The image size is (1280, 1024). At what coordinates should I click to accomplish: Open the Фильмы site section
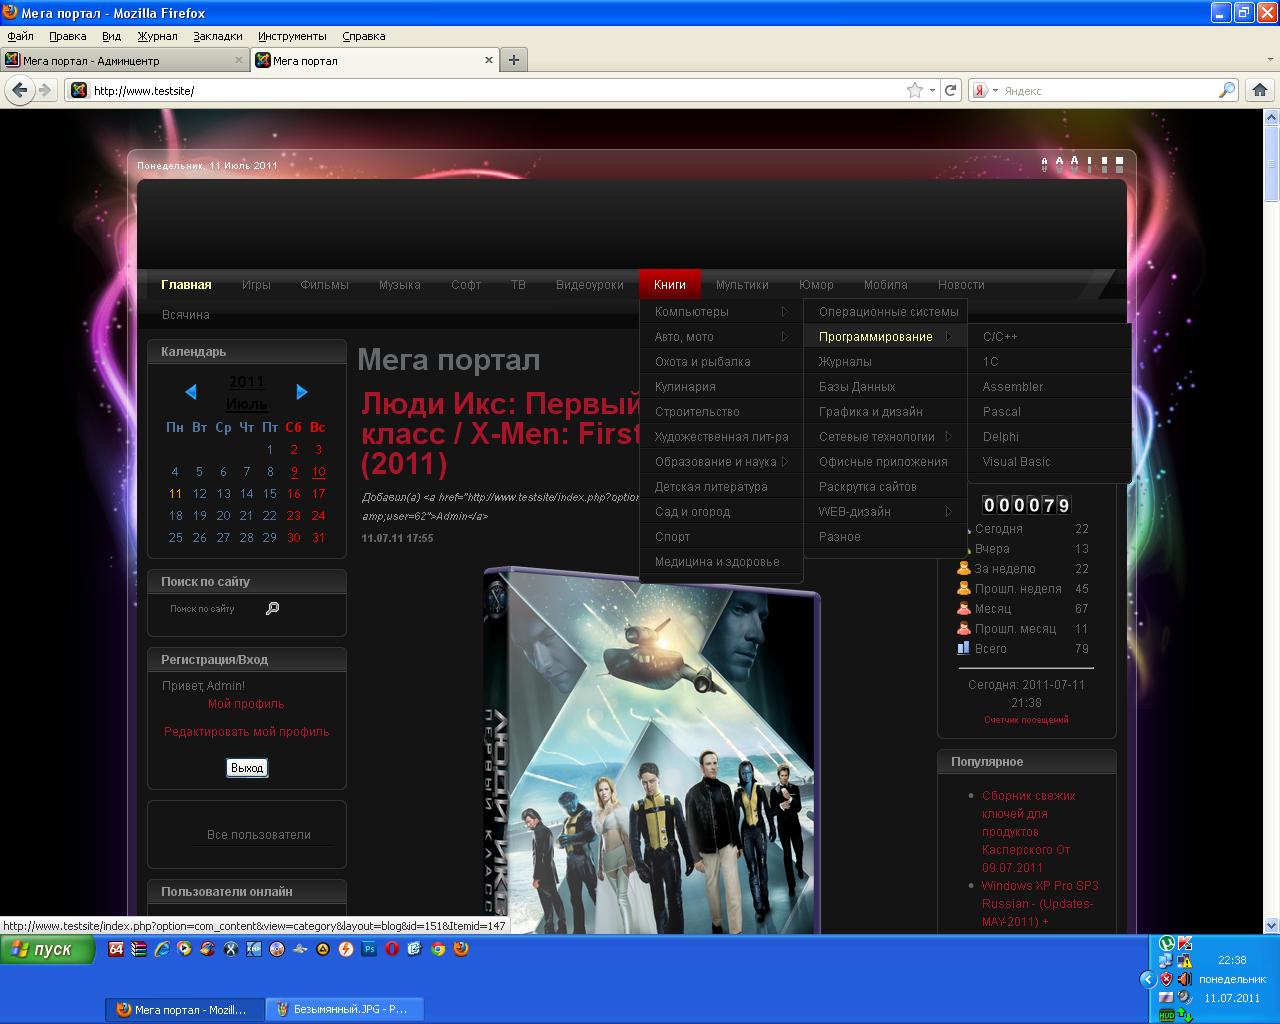[324, 285]
